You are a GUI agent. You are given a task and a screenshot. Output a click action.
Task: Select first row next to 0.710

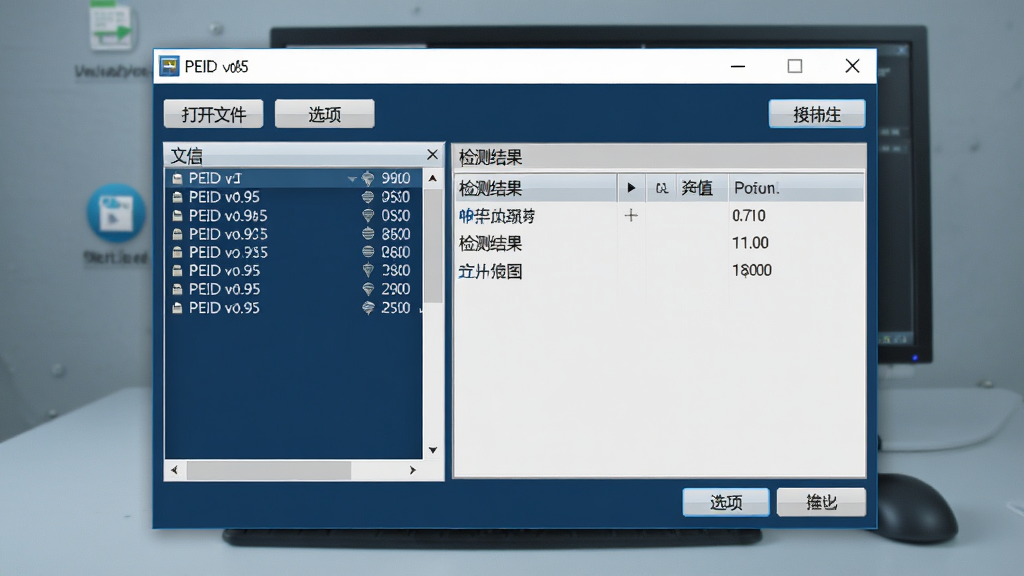[x=659, y=216]
